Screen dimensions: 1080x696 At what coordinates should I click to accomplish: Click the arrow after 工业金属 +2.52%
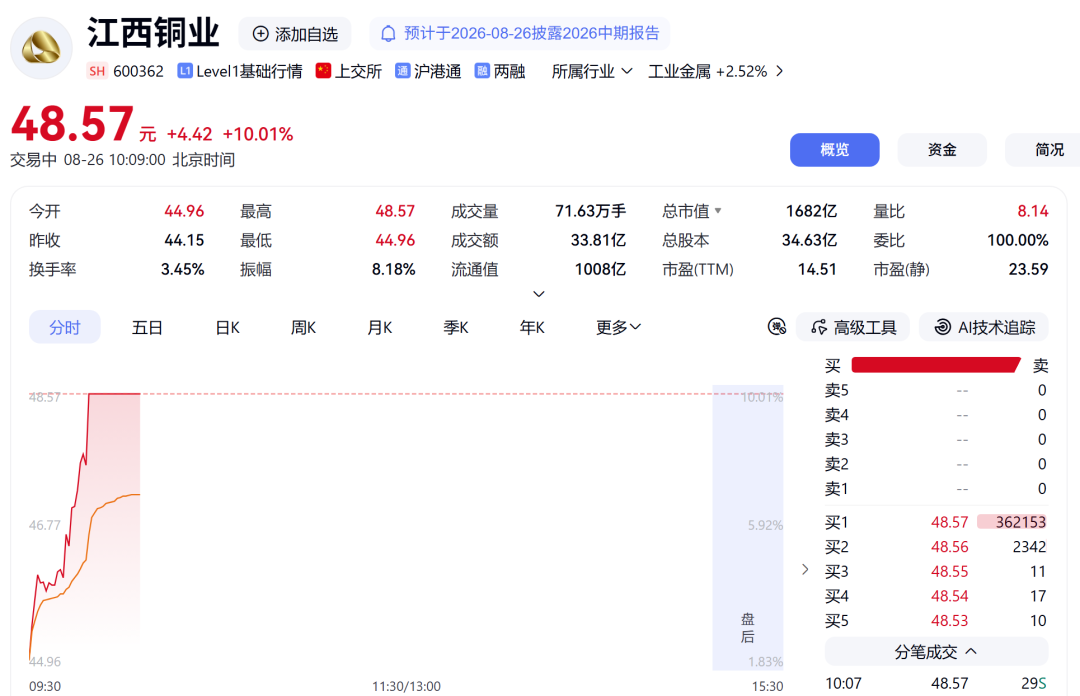[x=779, y=71]
